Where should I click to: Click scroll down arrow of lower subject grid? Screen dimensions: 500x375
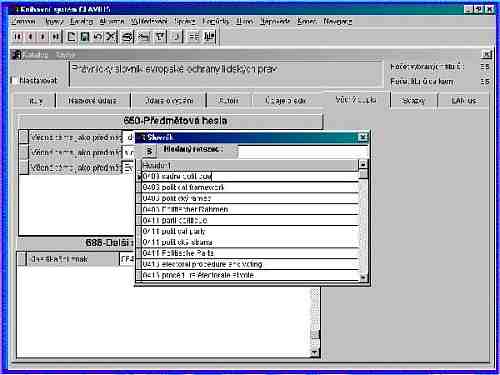tap(314, 353)
